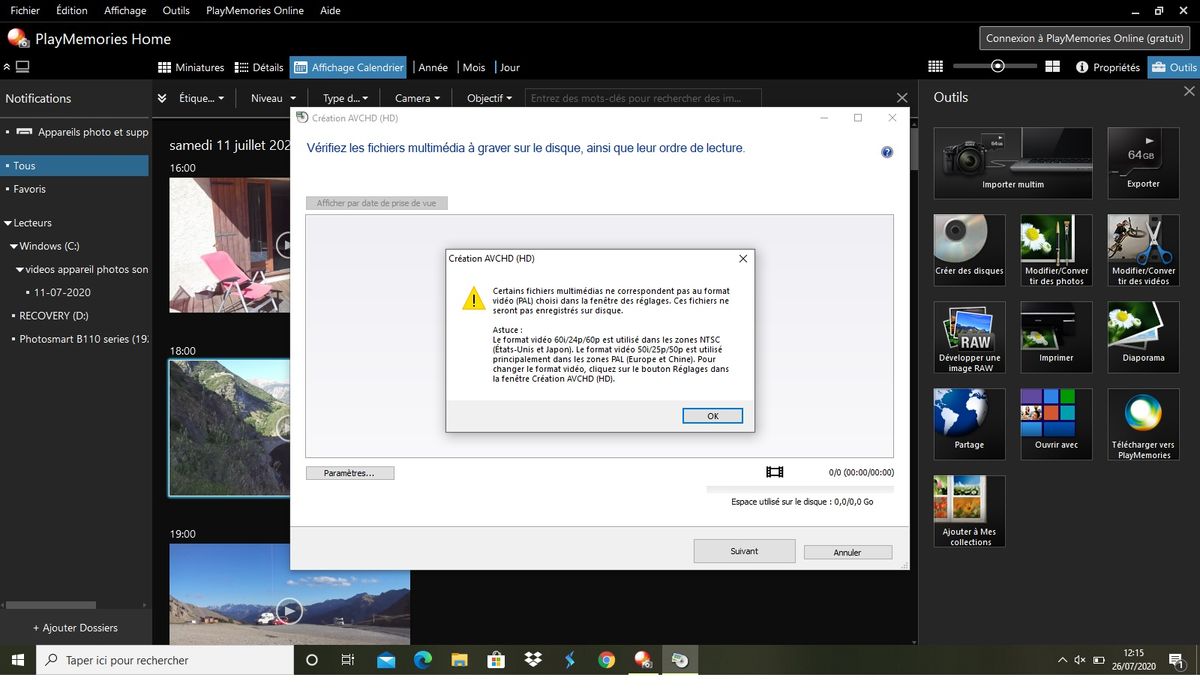Toggle the Propriétés panel

[1108, 67]
